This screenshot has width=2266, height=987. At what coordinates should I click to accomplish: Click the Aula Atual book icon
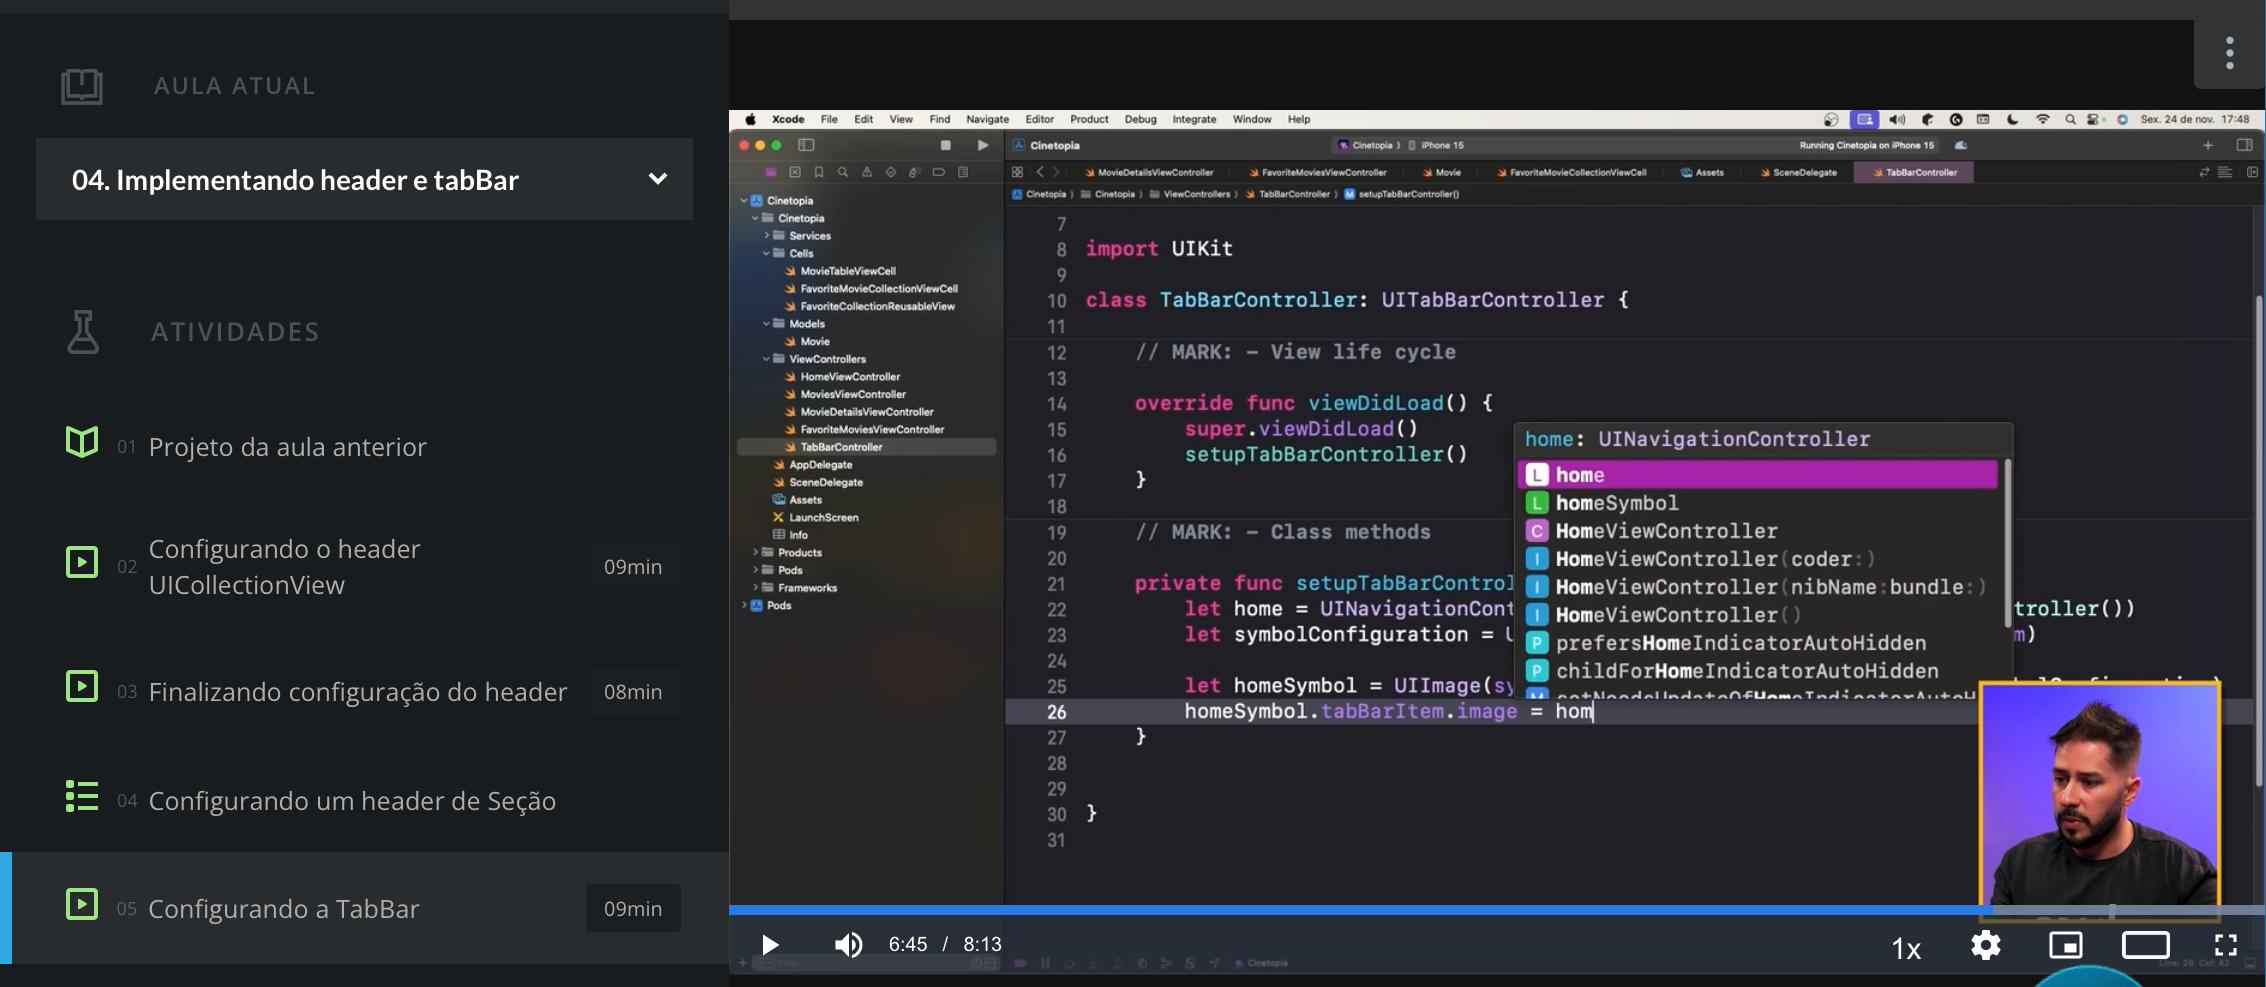pyautogui.click(x=82, y=86)
